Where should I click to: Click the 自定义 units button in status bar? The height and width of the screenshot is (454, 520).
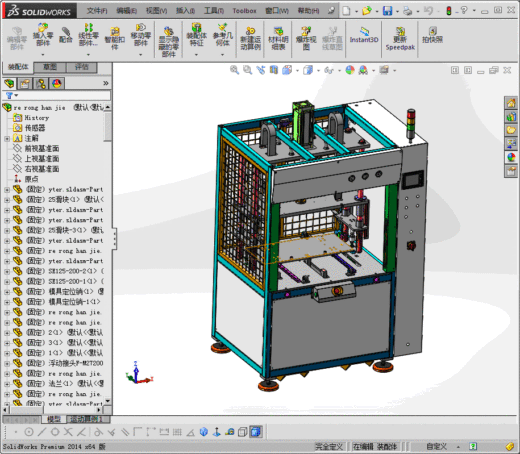click(x=436, y=446)
